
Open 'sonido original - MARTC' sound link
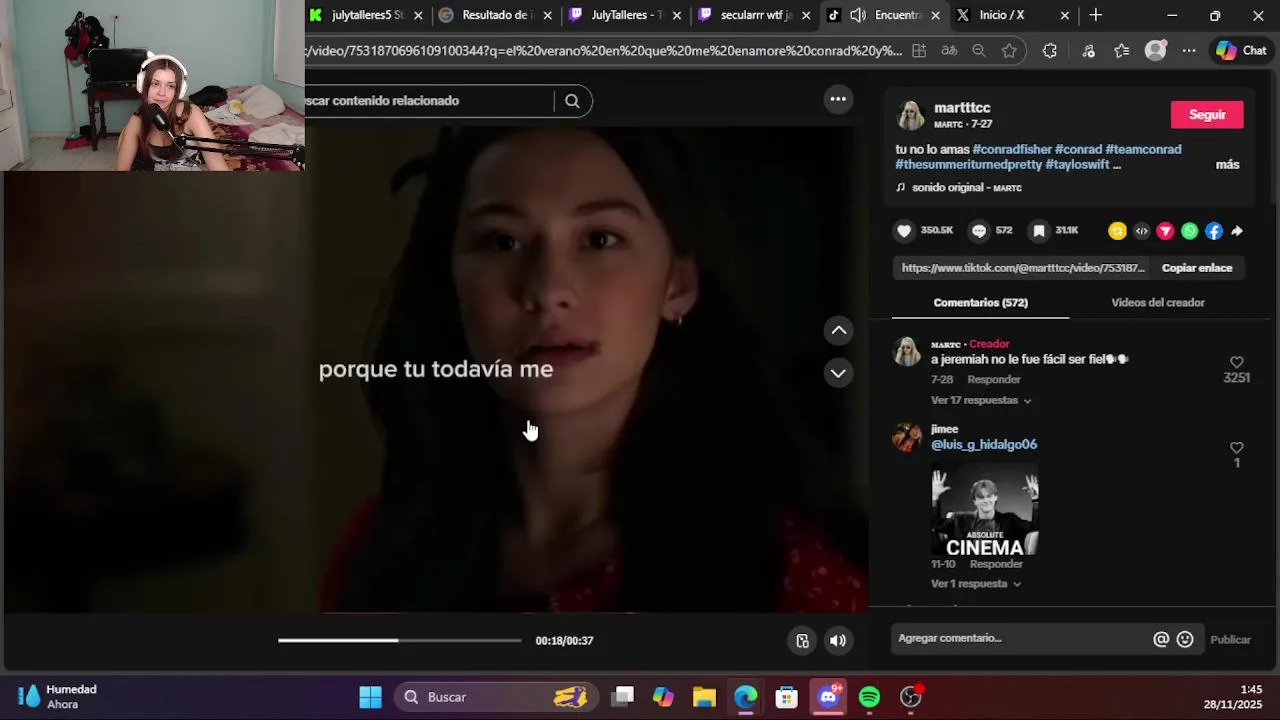[x=966, y=188]
